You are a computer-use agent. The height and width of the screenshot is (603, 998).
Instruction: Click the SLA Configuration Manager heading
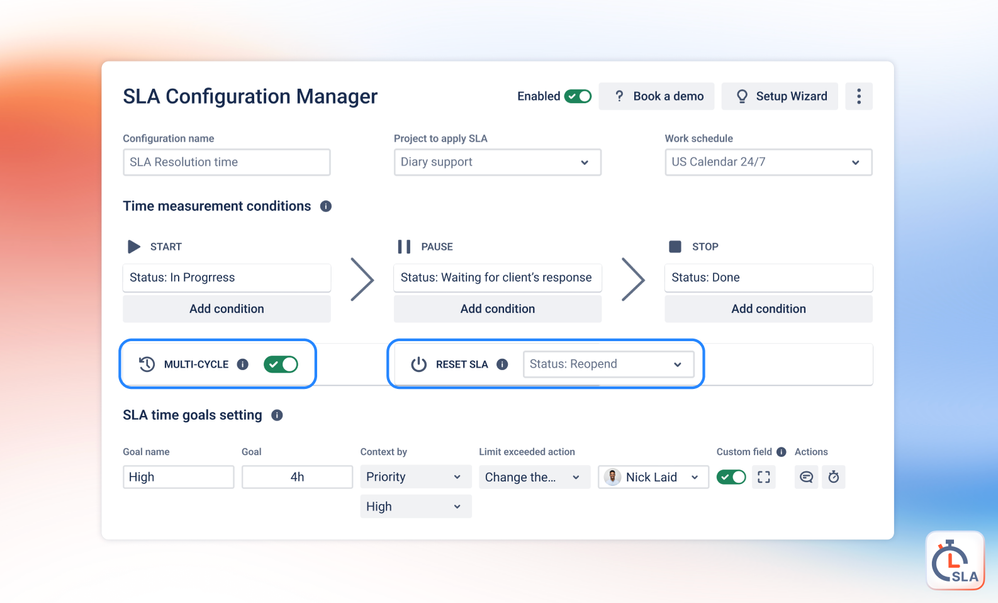[250, 96]
